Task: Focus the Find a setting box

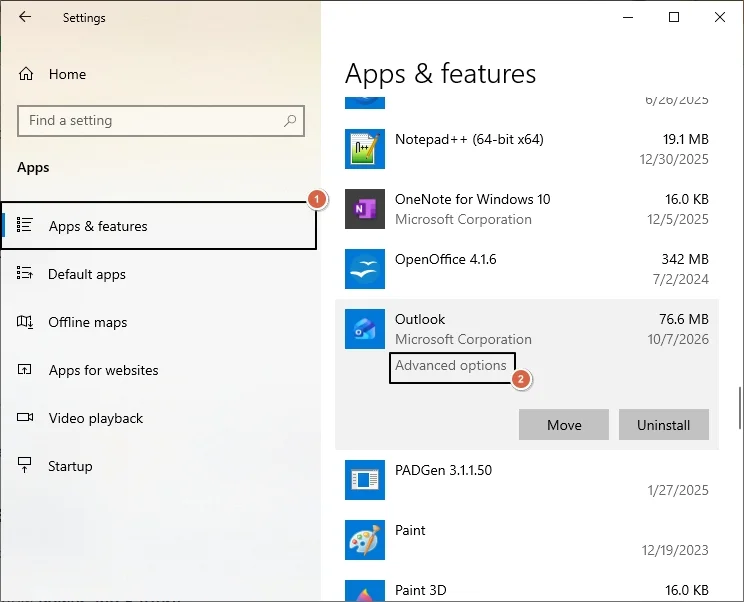Action: [x=161, y=121]
